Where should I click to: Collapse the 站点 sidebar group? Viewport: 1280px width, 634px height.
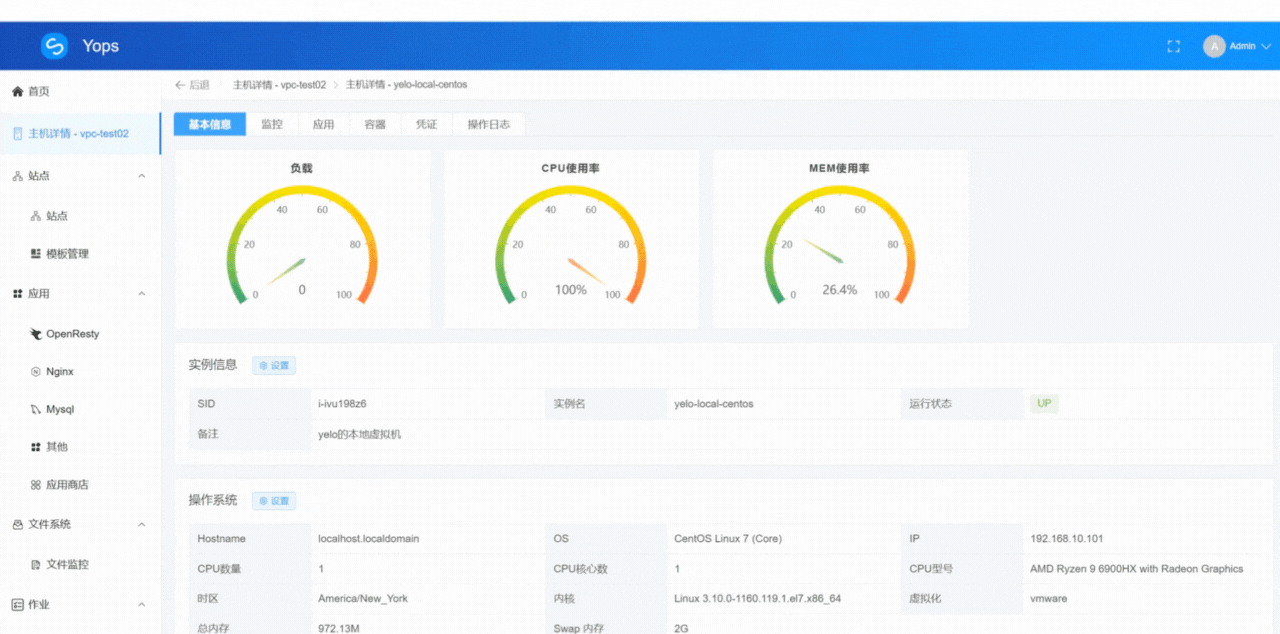[x=141, y=176]
